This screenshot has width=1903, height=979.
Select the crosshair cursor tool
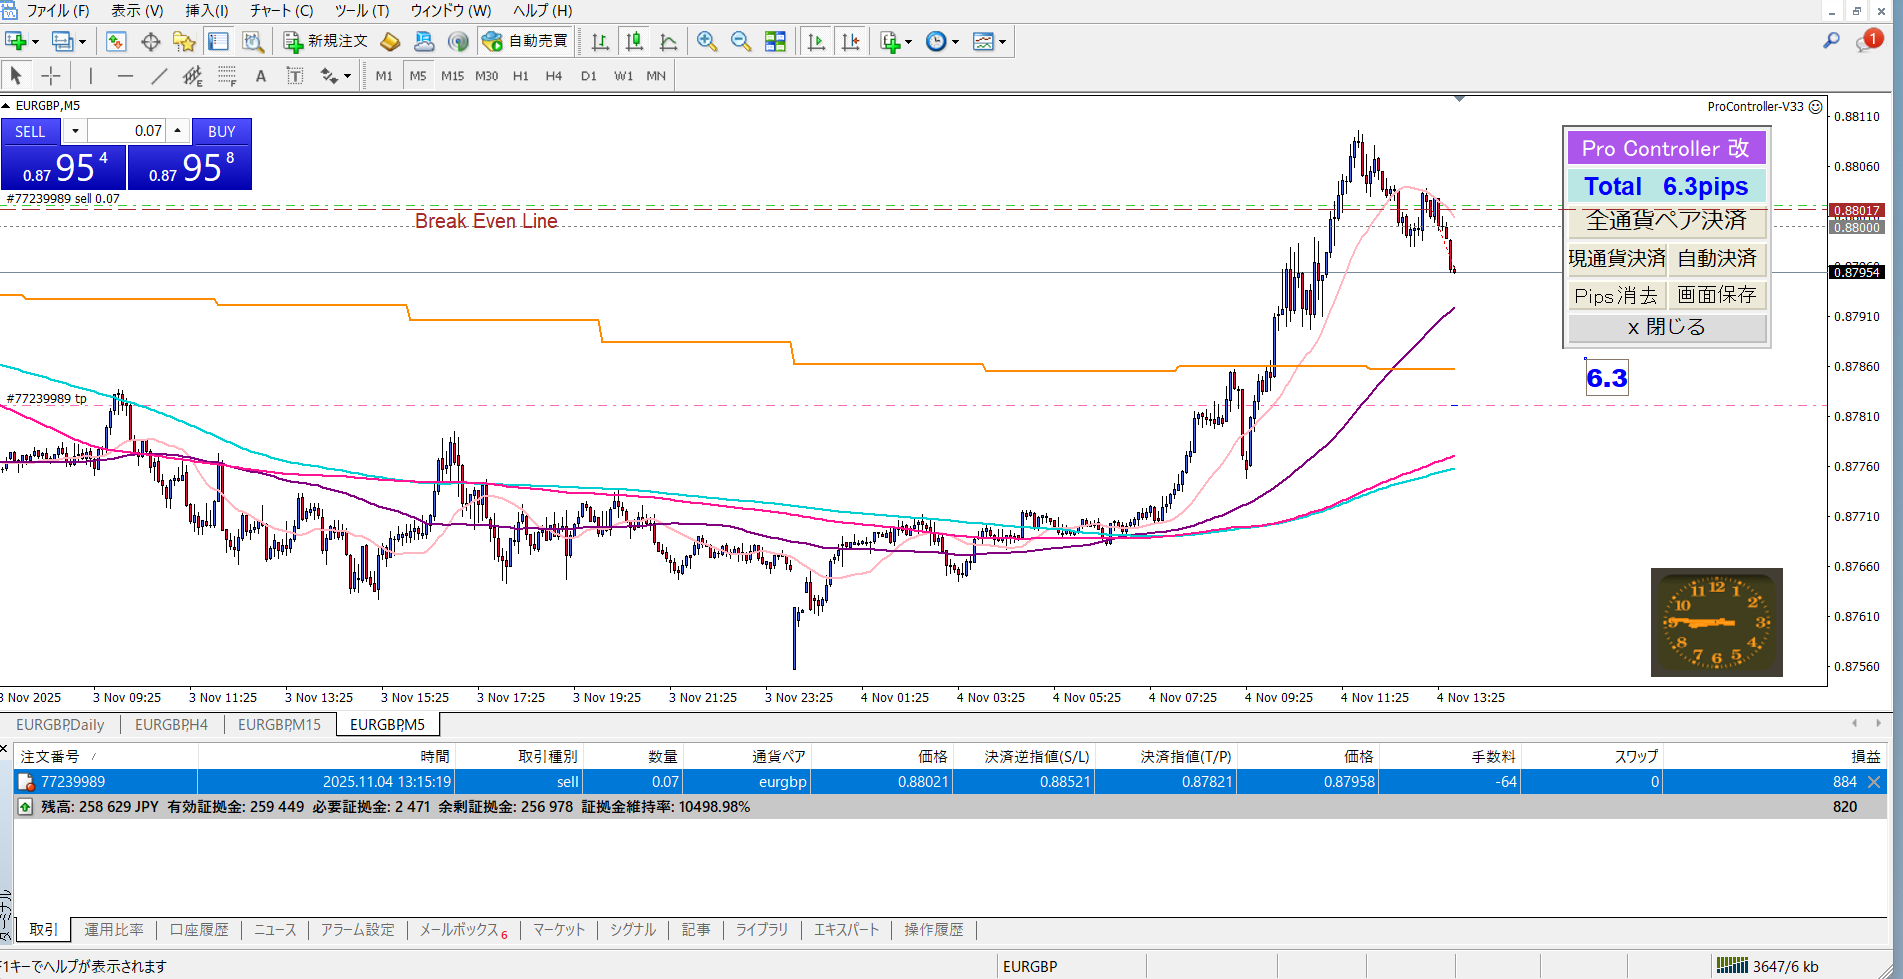51,76
